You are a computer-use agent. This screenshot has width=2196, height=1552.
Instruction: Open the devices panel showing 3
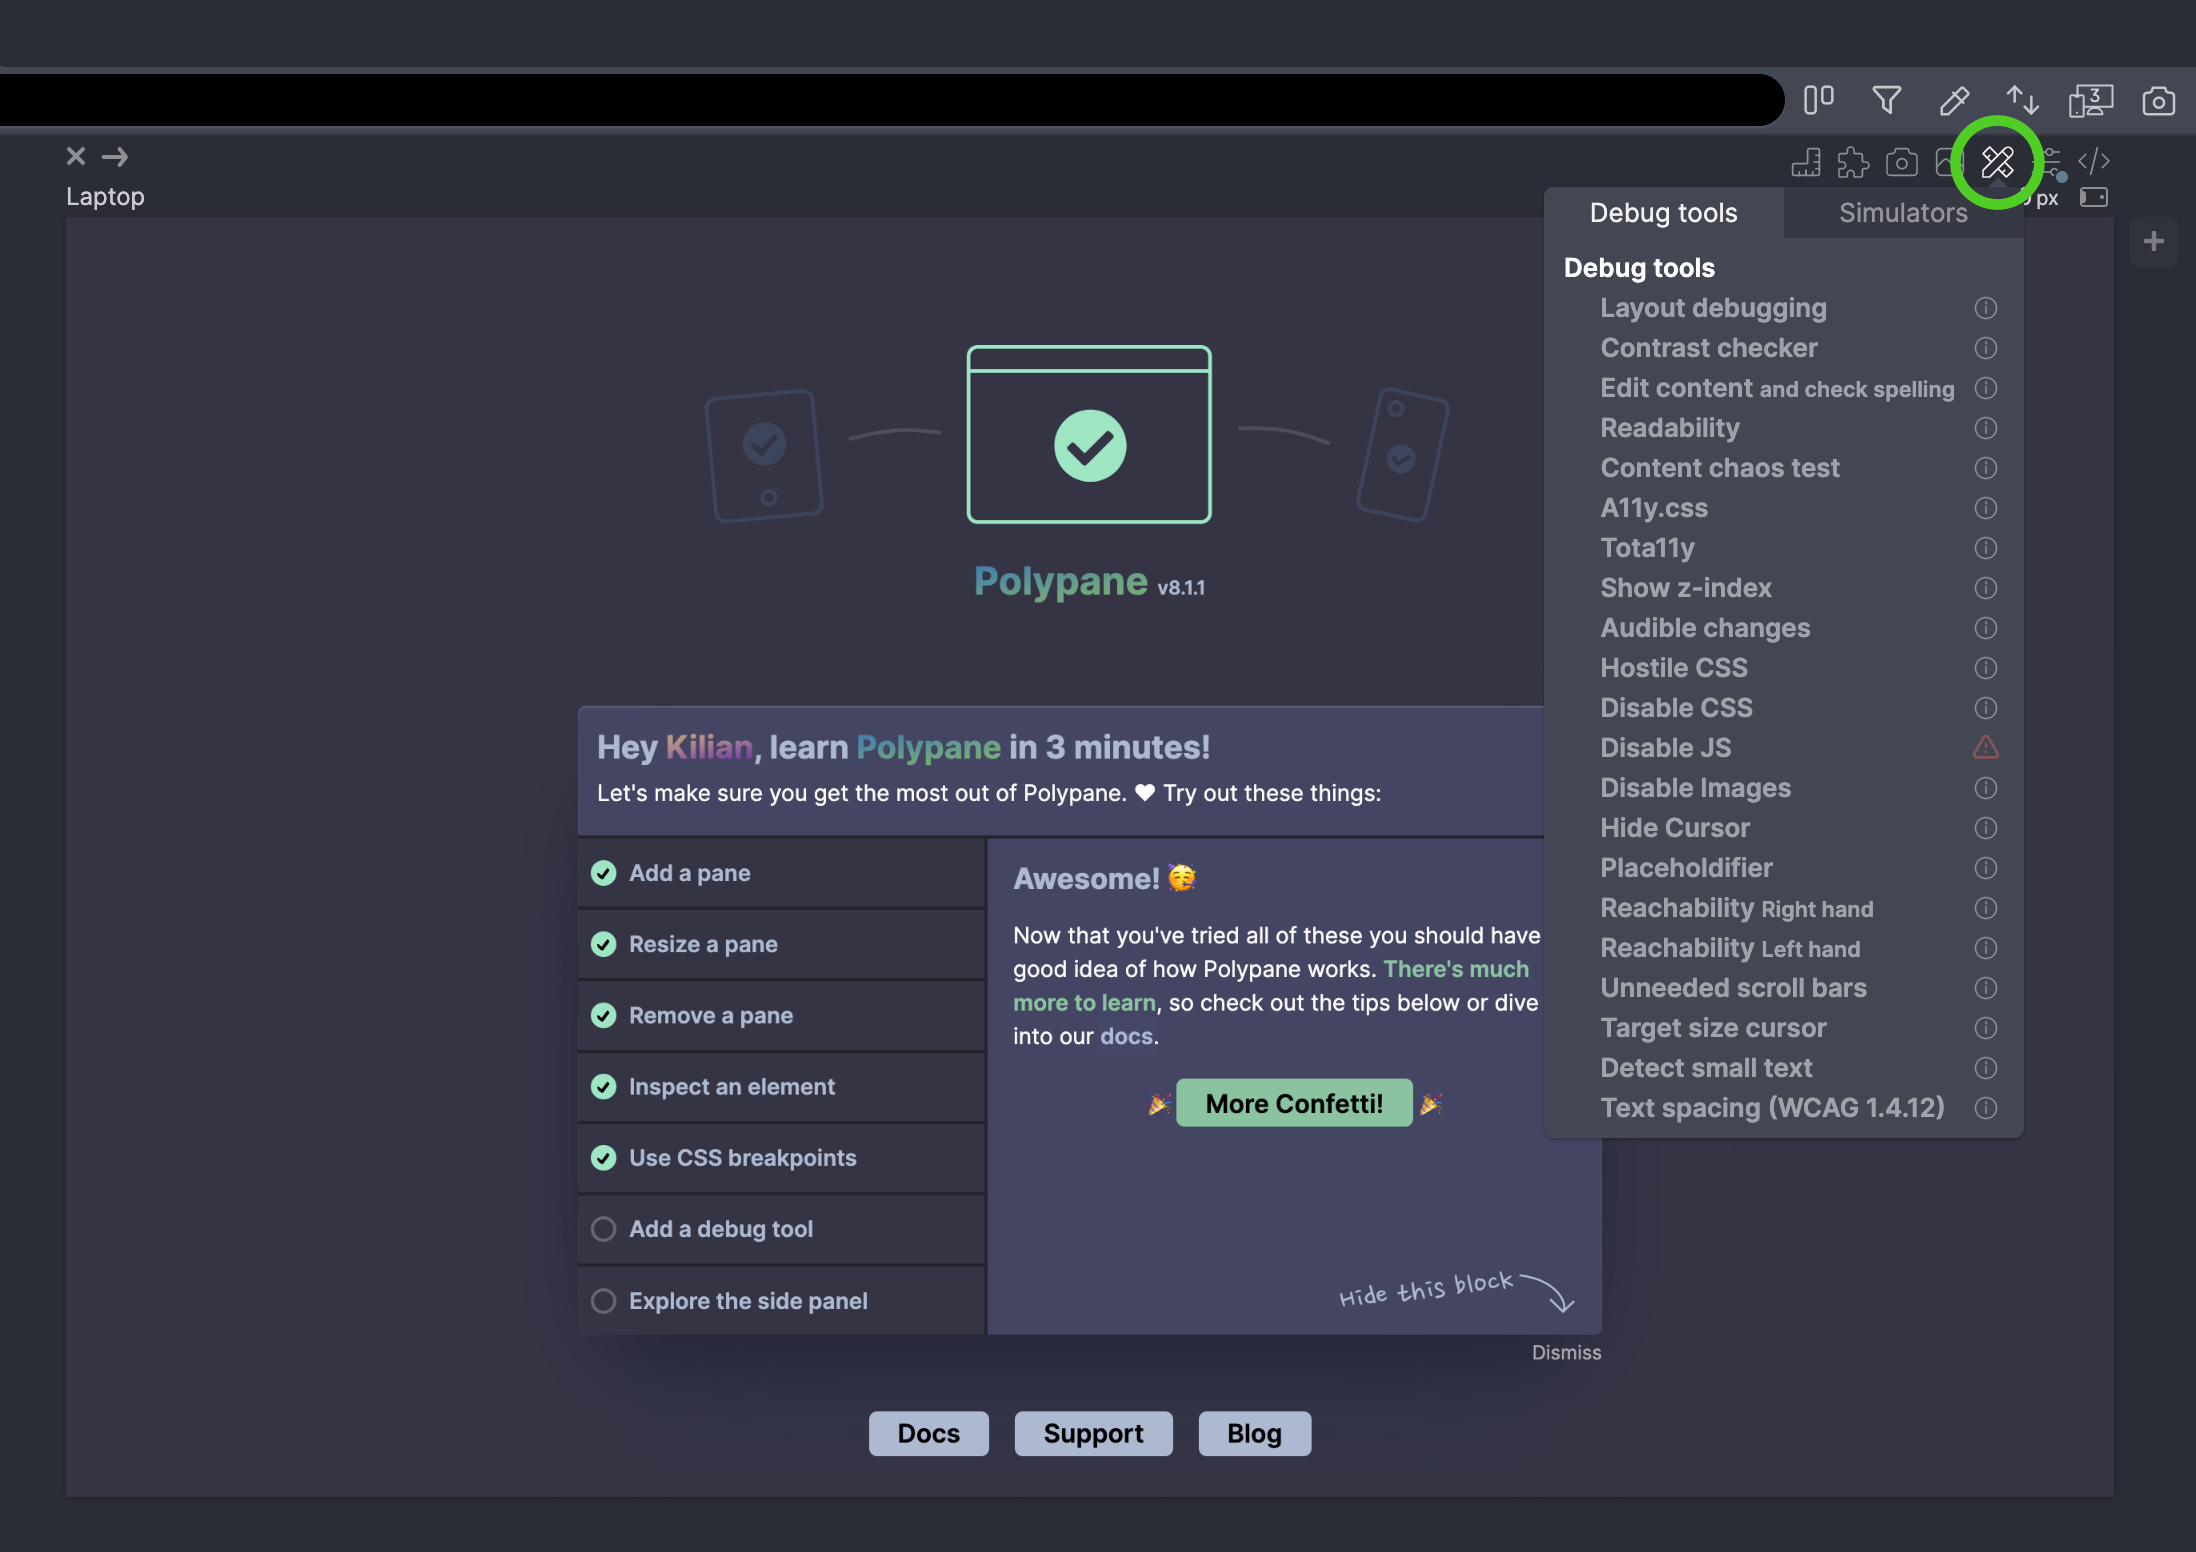(2090, 100)
